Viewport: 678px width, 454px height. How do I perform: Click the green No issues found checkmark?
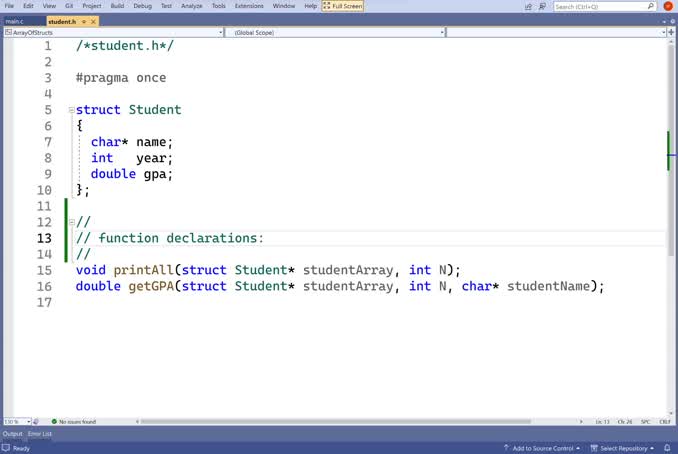coord(53,422)
